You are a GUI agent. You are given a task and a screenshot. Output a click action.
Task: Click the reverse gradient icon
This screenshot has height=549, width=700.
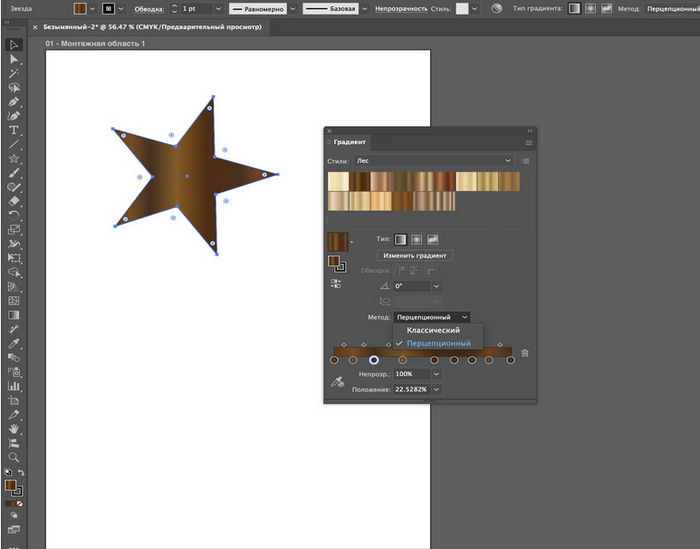click(336, 284)
